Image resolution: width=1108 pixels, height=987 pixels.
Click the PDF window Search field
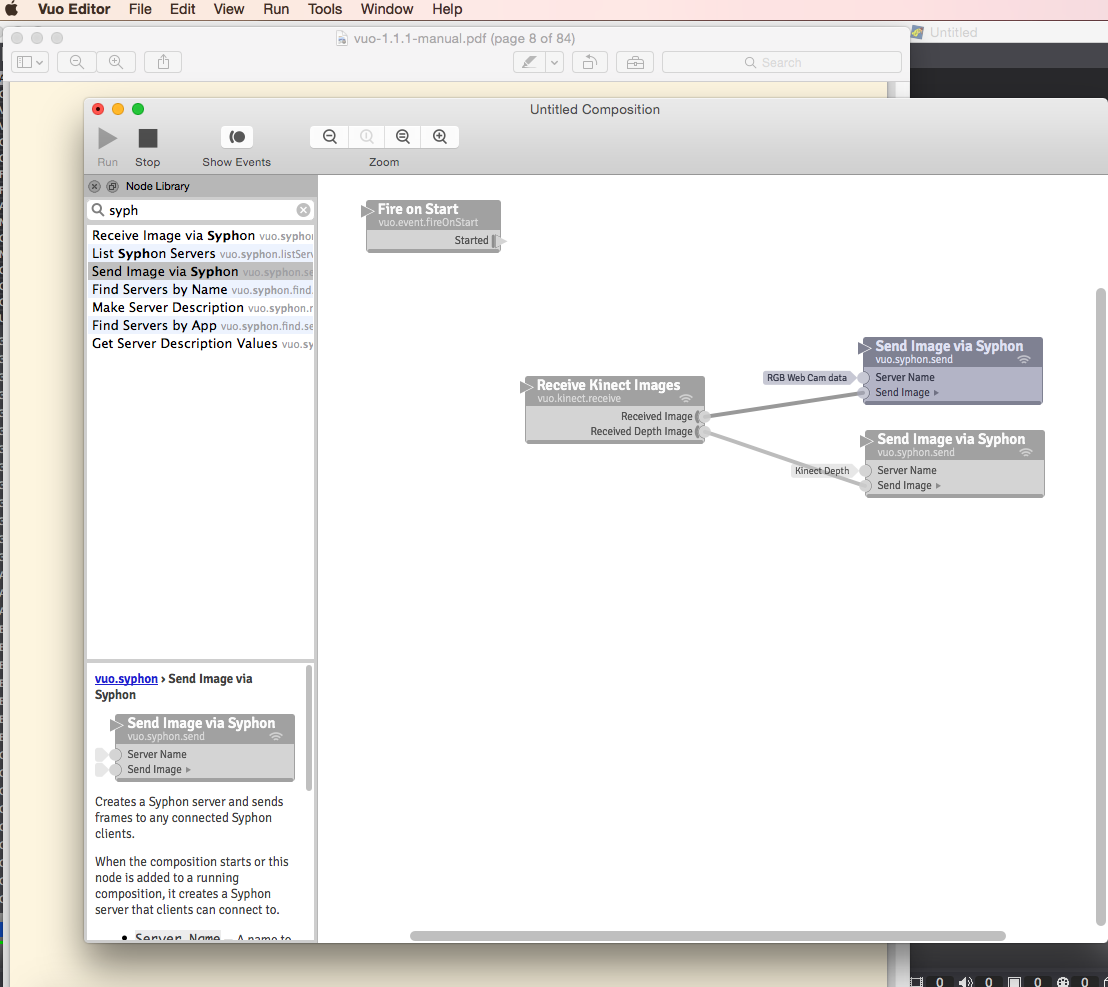point(782,62)
